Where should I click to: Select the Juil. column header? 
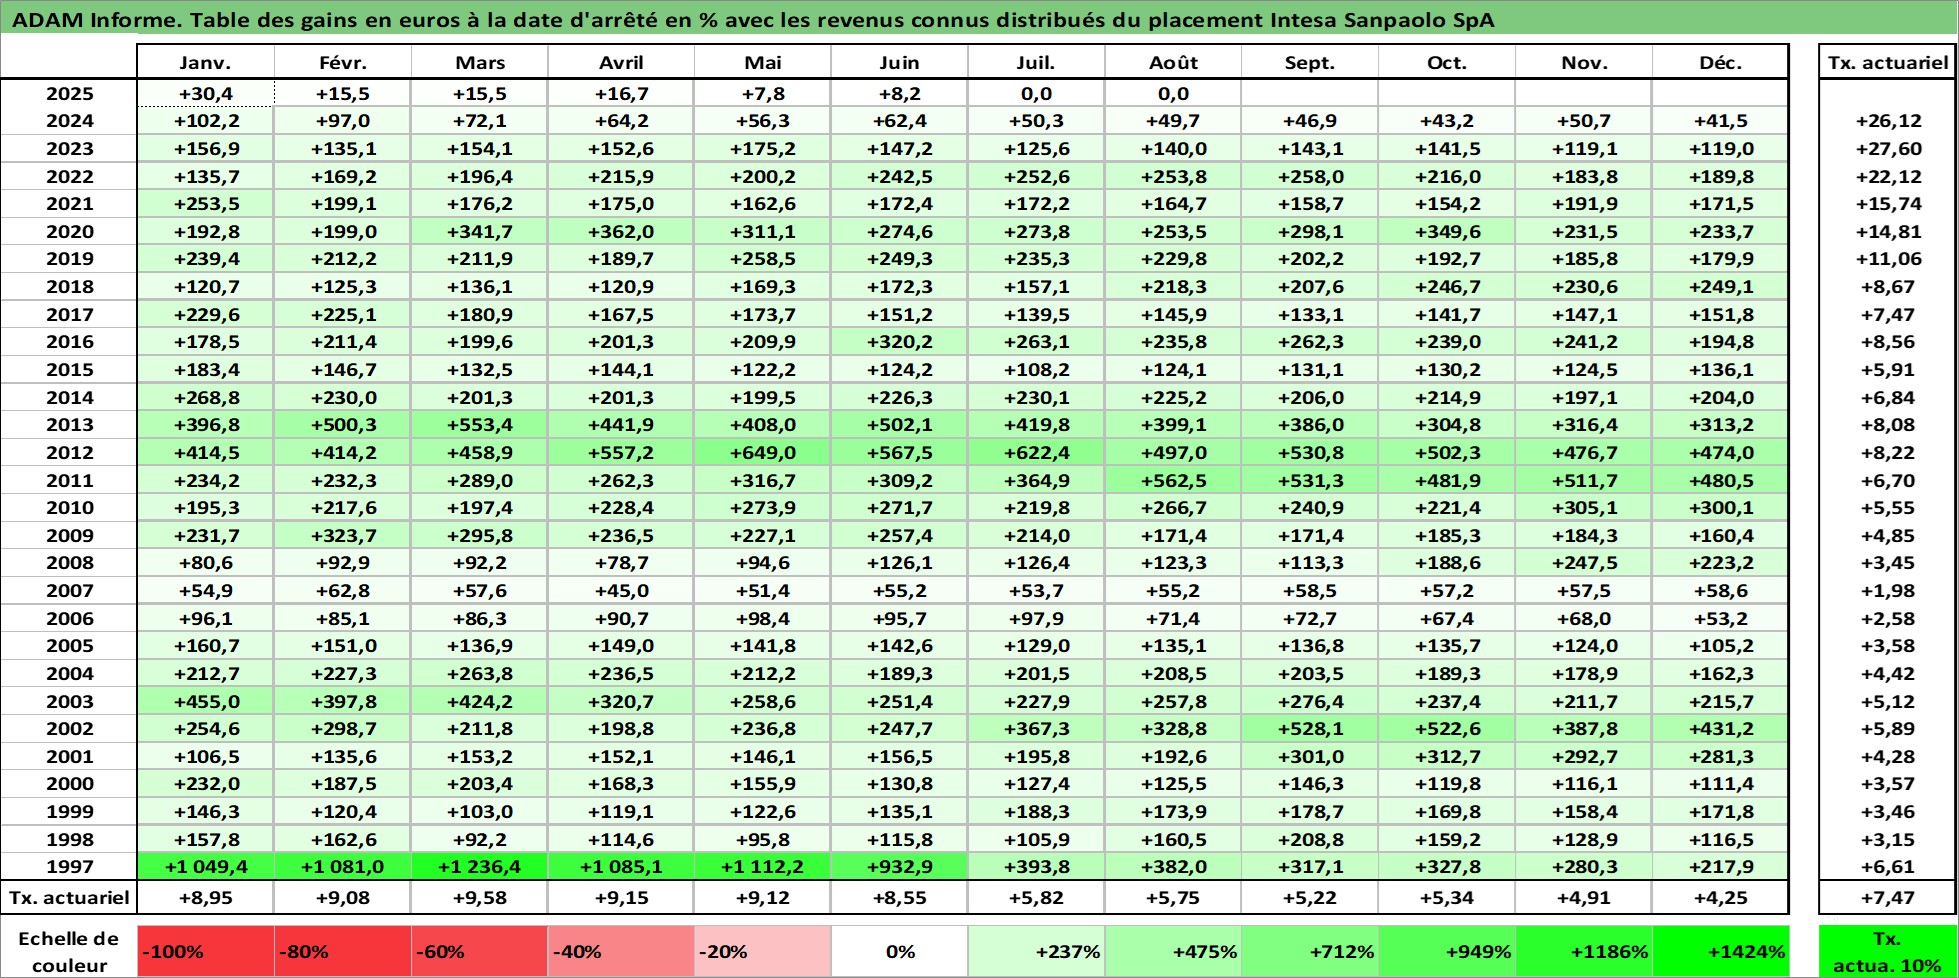1036,62
